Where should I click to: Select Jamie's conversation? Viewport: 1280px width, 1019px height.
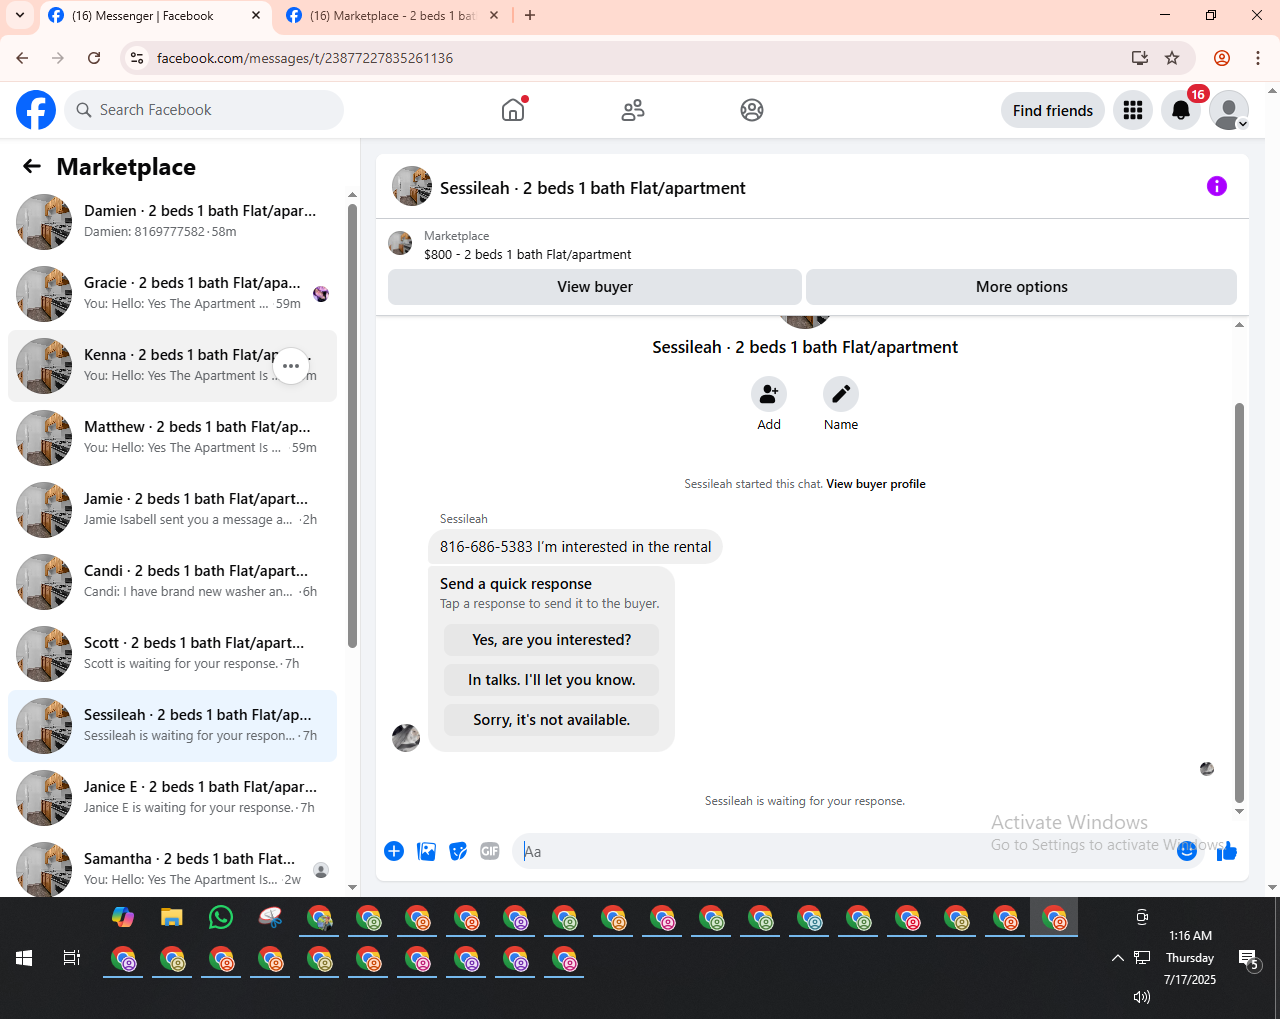[x=172, y=510]
